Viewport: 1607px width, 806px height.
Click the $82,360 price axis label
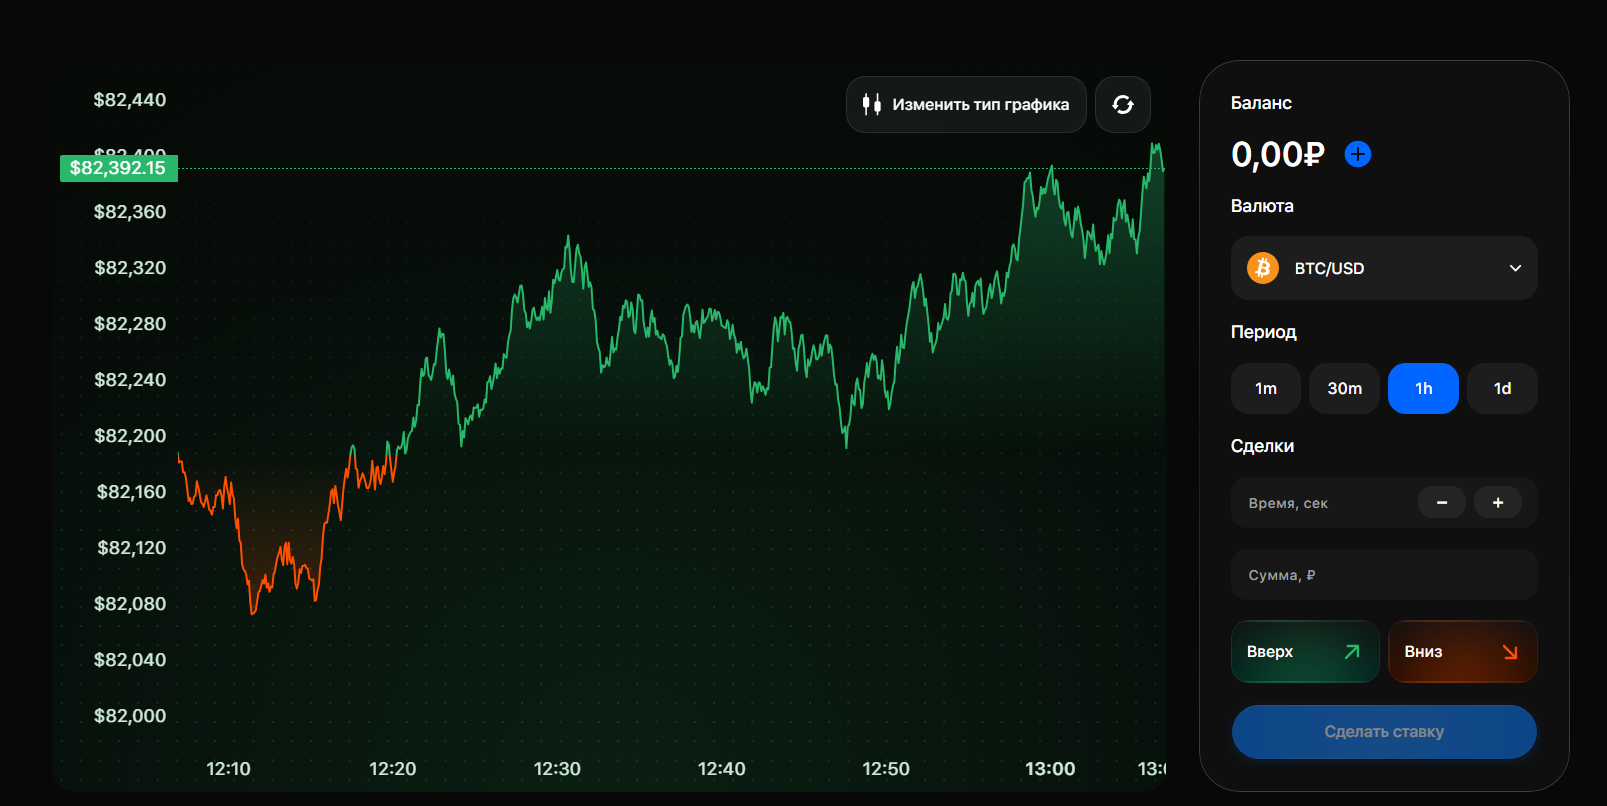coord(130,212)
